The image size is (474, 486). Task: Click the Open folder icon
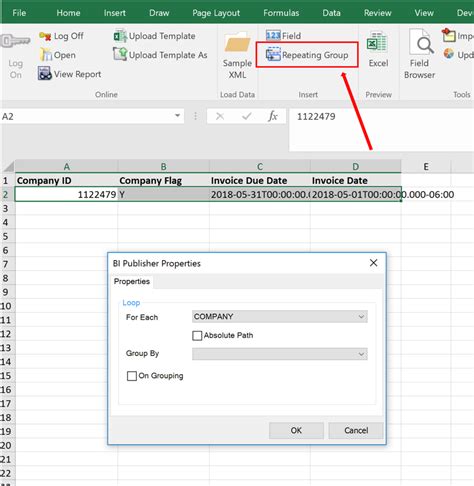pos(46,55)
